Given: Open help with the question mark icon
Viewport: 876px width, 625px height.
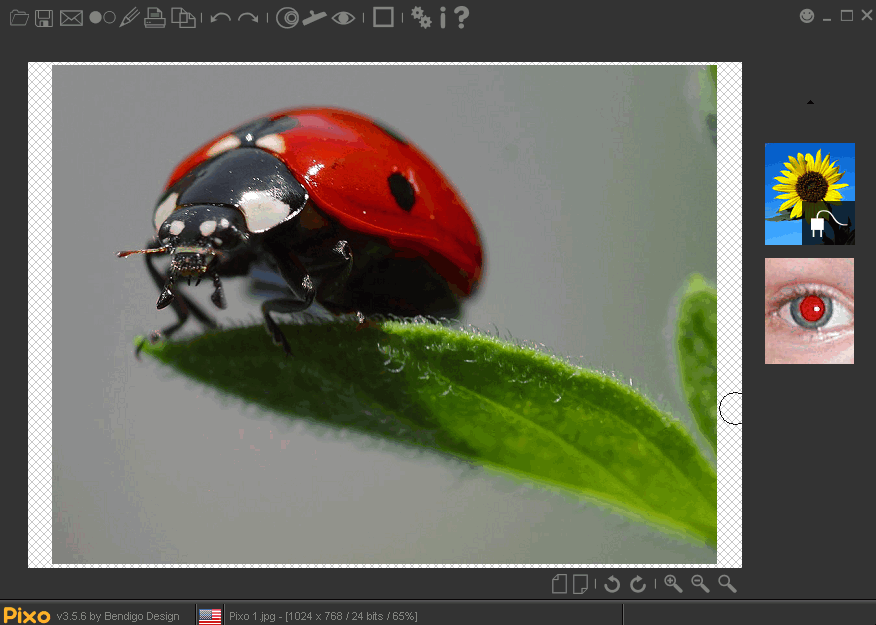Looking at the screenshot, I should [461, 17].
